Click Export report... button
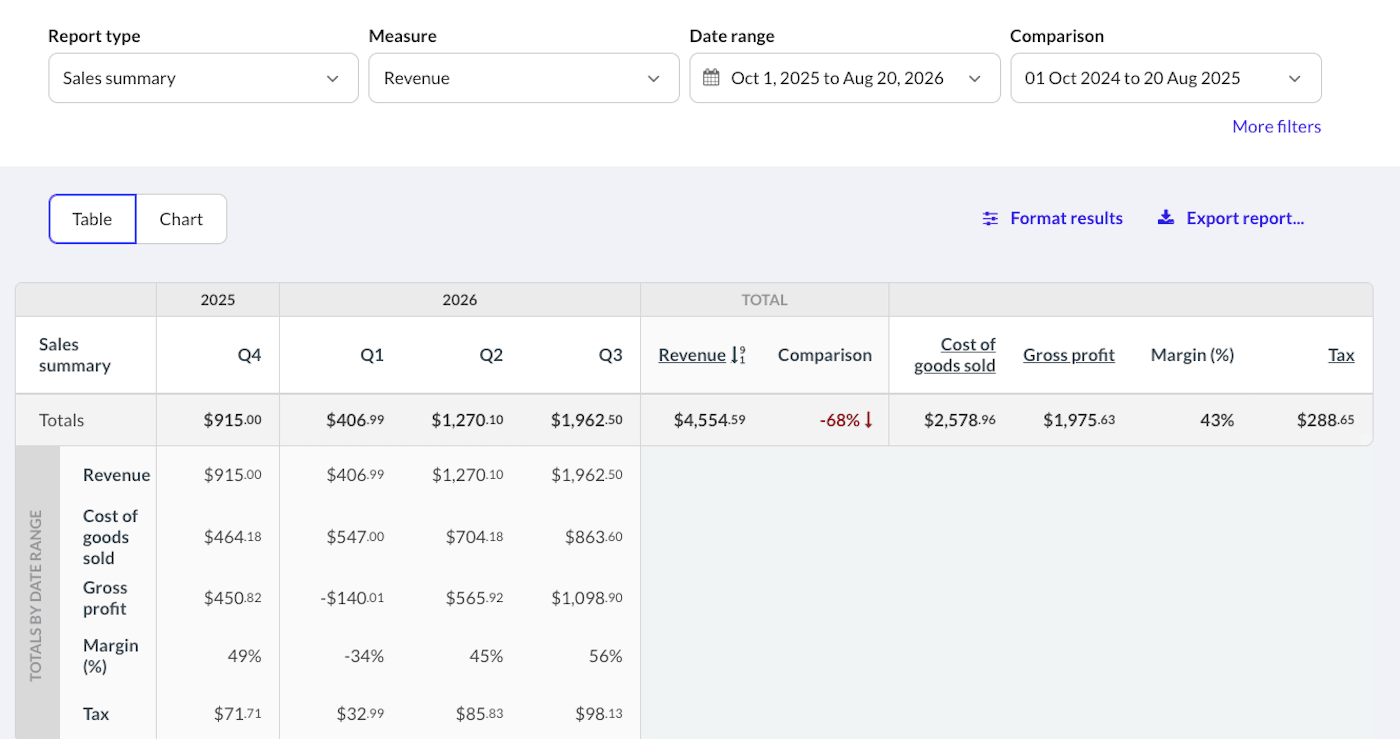Image resolution: width=1400 pixels, height=739 pixels. pos(1231,218)
